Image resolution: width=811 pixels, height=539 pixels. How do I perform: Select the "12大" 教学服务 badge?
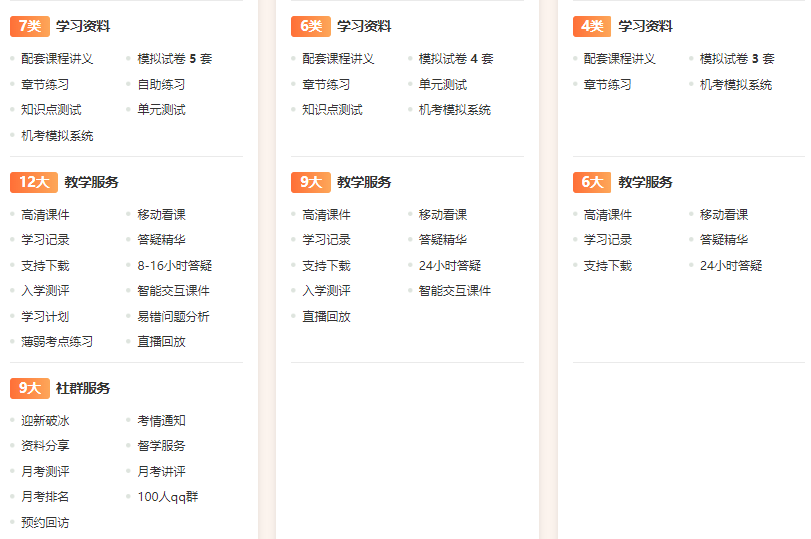click(x=33, y=182)
